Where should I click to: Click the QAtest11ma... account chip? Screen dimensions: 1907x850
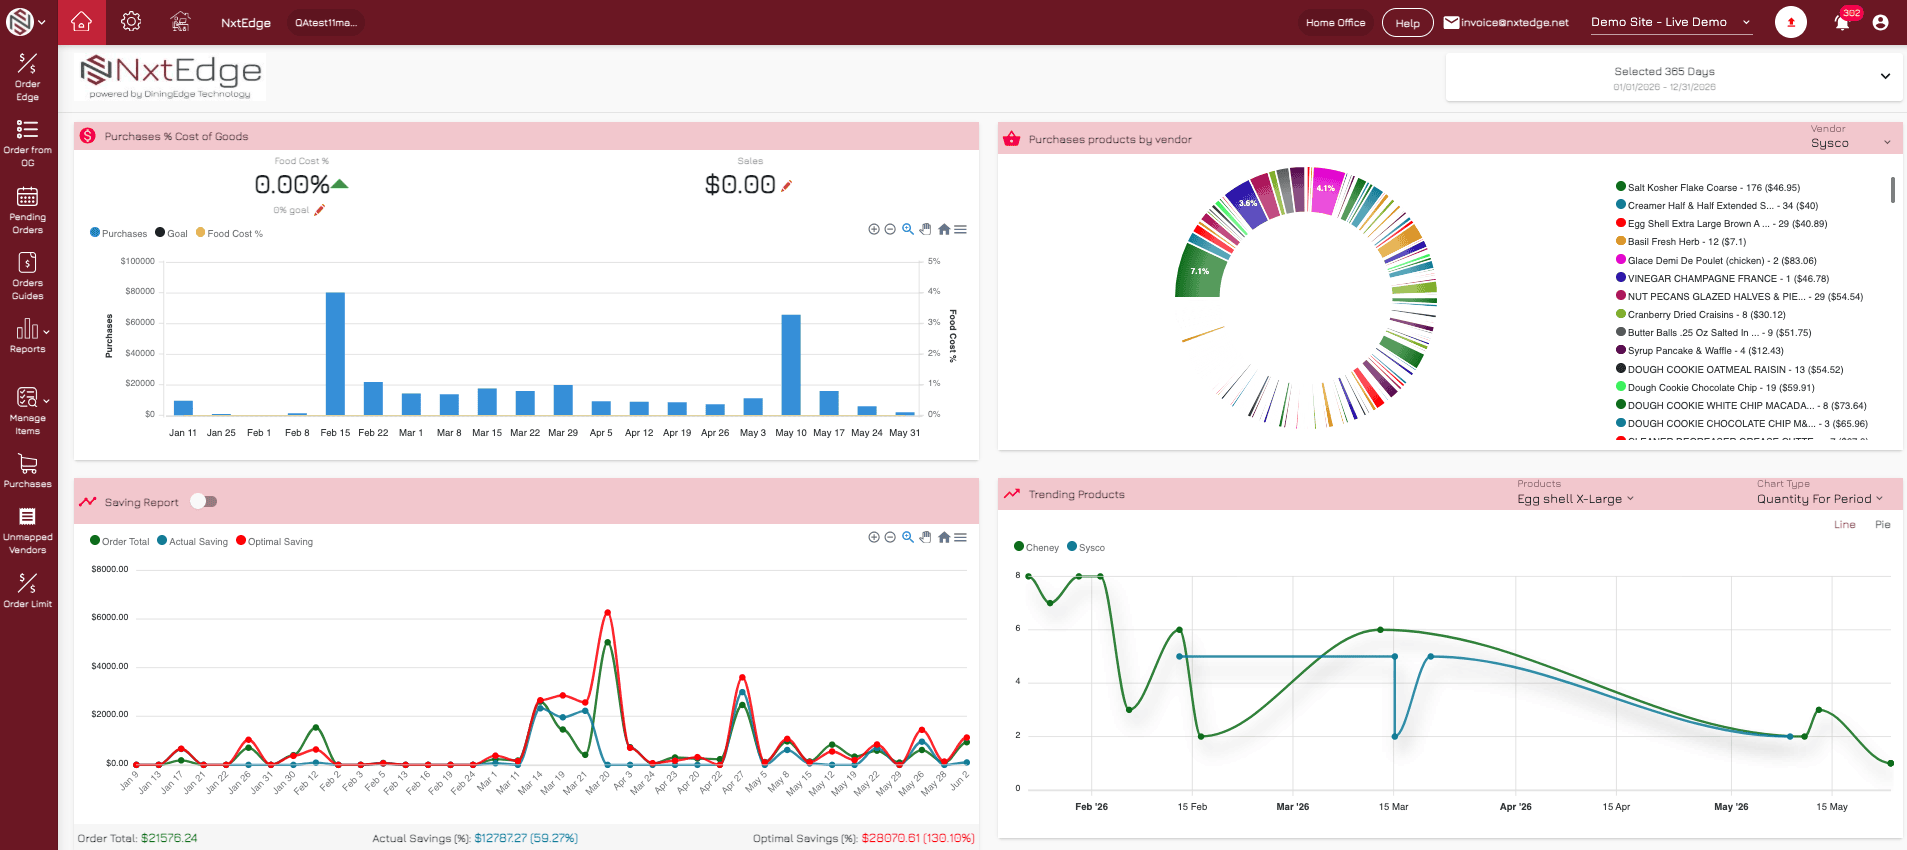[325, 22]
